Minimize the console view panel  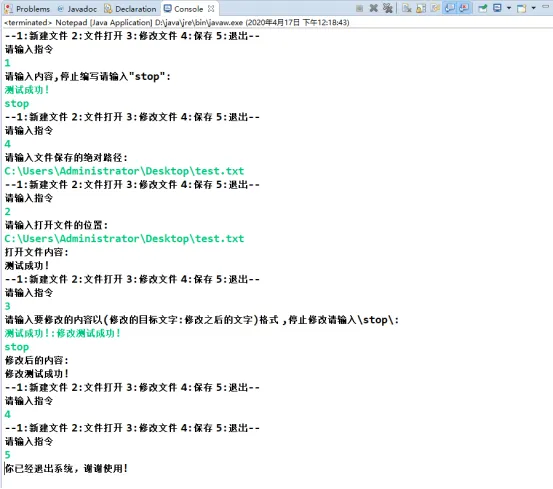546,7
